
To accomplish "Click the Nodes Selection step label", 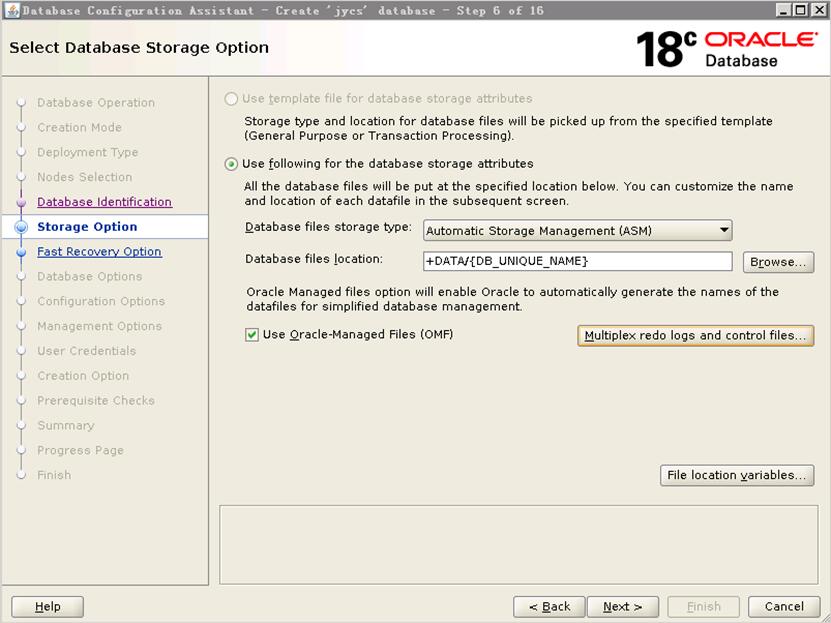I will 85,177.
